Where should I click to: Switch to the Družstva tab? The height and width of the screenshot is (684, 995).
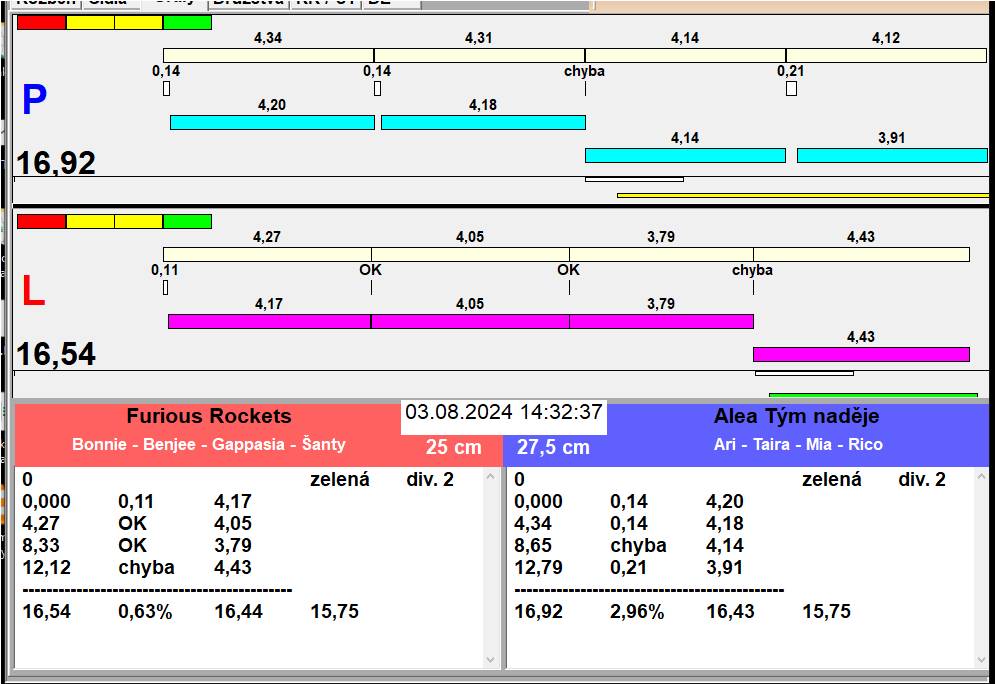(247, 3)
